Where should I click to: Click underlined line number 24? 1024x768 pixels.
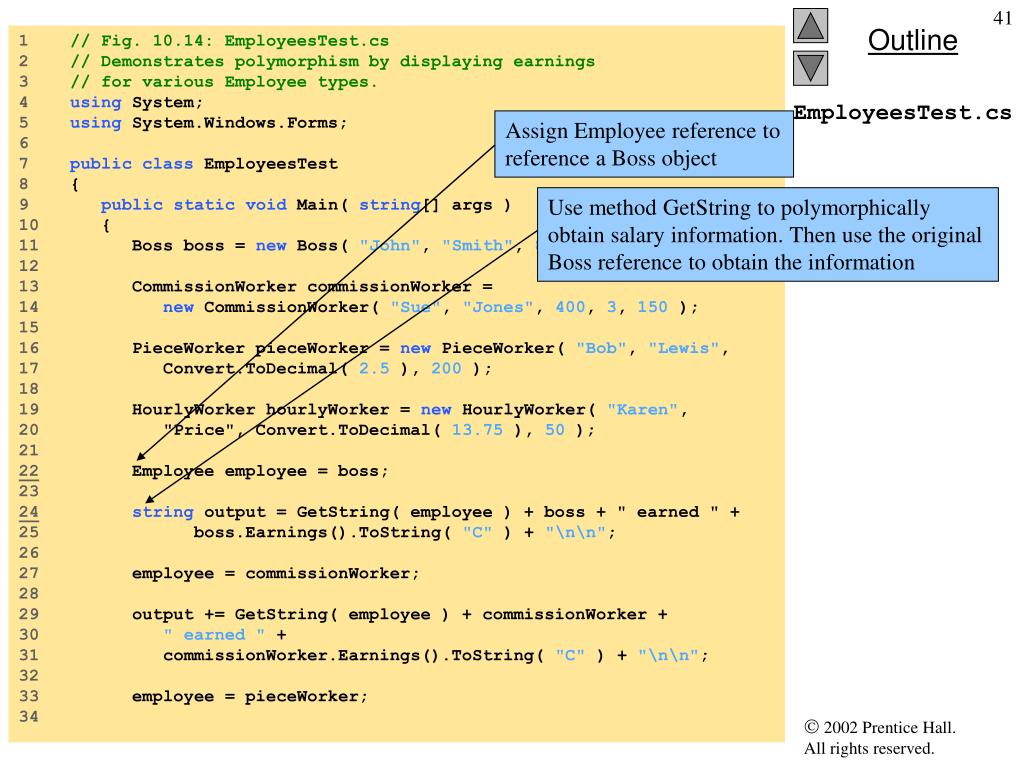(x=29, y=512)
